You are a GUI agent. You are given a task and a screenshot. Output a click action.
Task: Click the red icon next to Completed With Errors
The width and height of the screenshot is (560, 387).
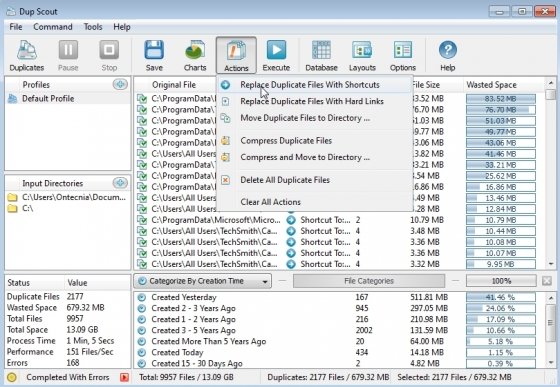pos(124,377)
